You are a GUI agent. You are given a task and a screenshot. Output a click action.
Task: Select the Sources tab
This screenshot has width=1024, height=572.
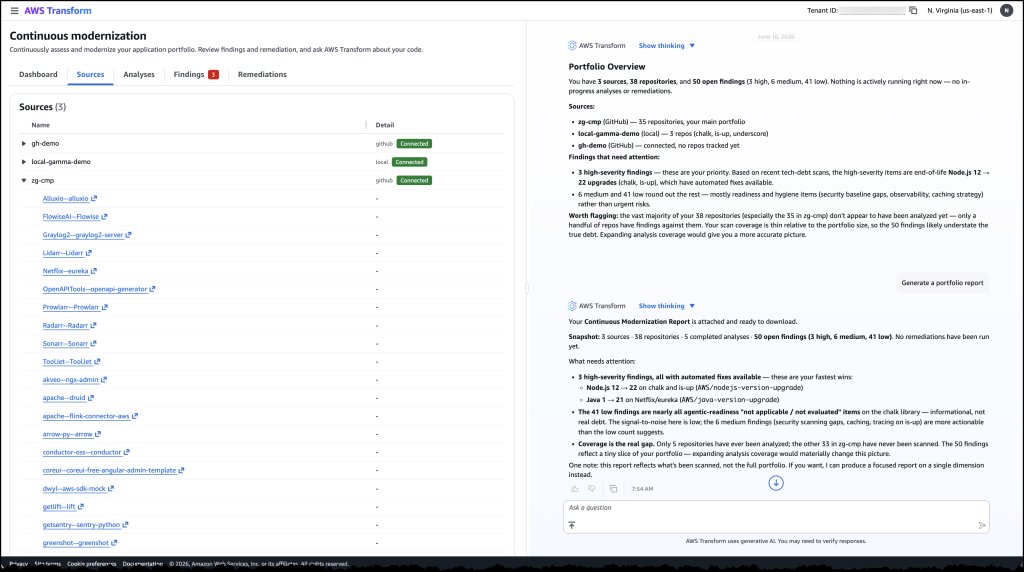pyautogui.click(x=90, y=74)
